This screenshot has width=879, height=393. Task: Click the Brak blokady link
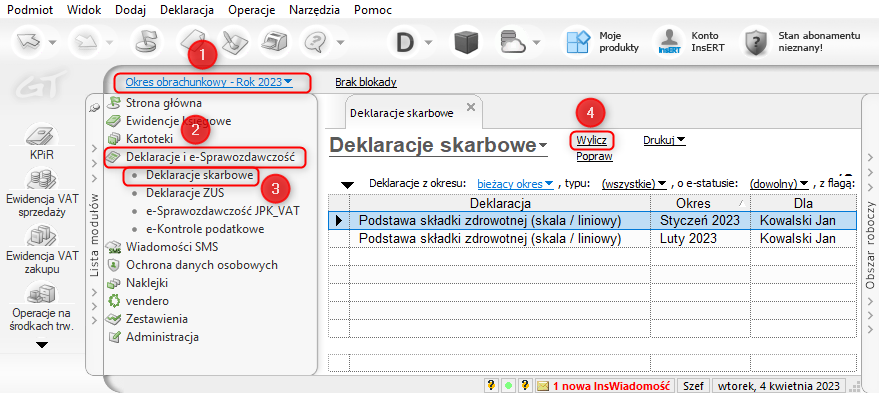366,82
